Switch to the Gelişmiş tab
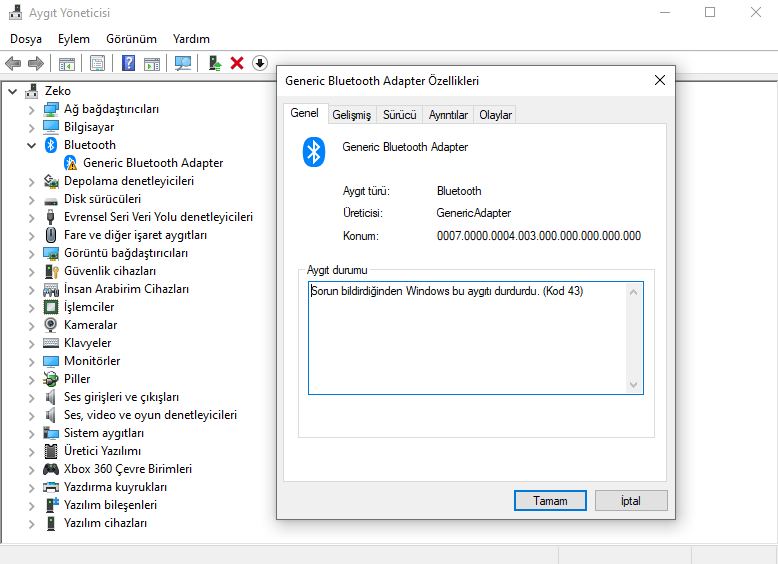 pyautogui.click(x=351, y=115)
